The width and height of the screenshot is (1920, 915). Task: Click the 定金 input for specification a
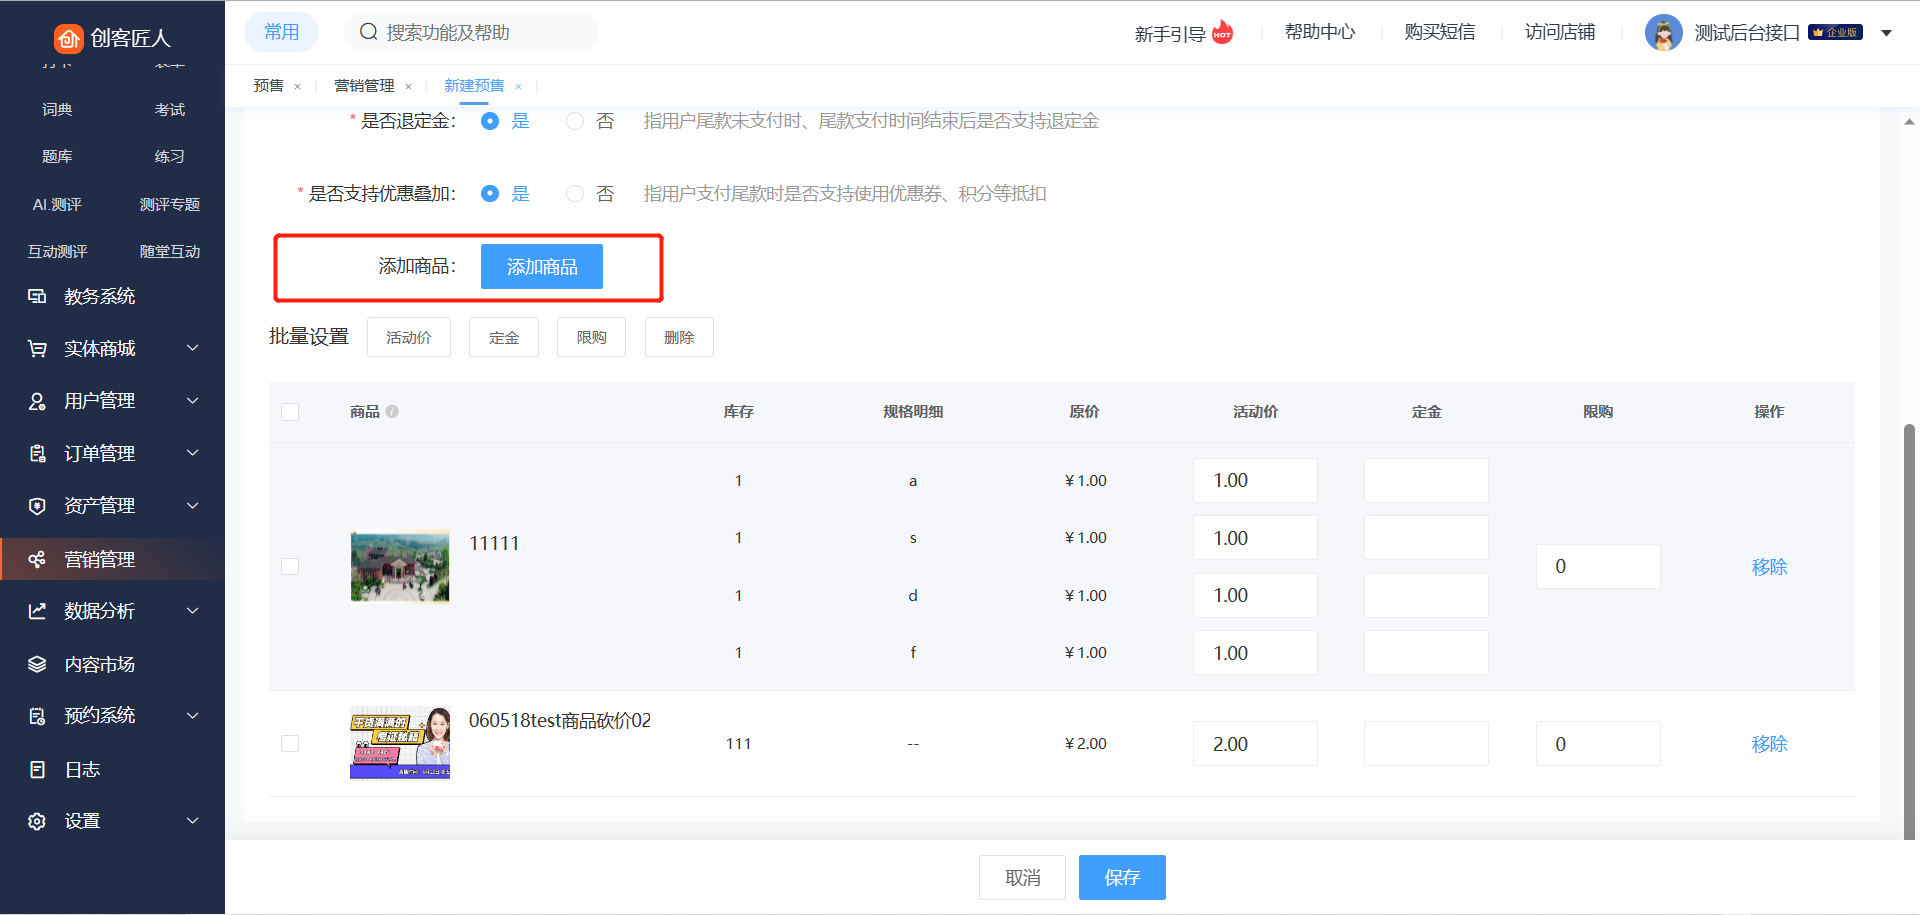coord(1425,481)
